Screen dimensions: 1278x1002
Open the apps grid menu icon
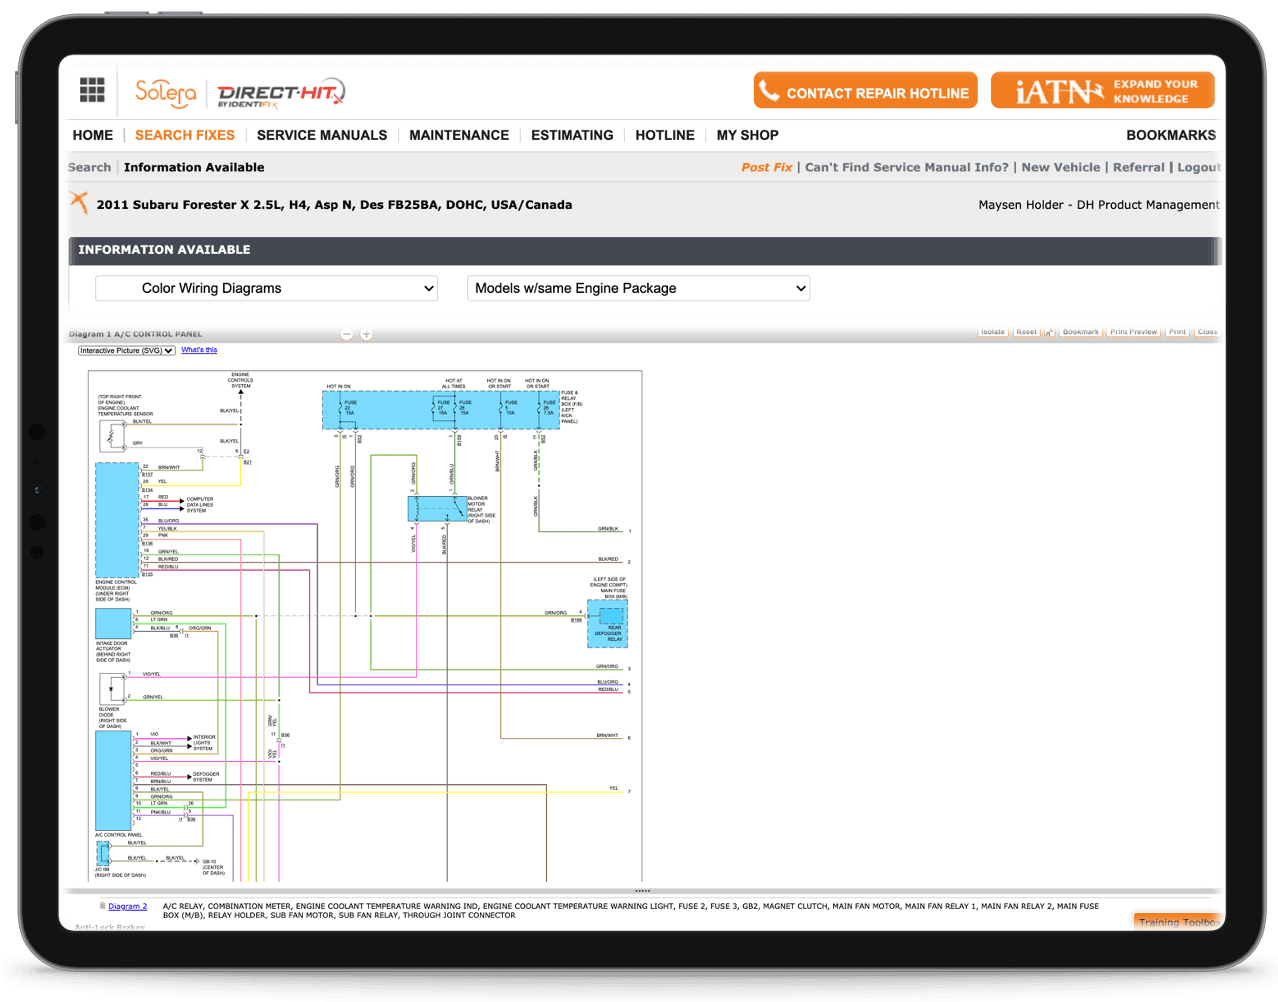coord(92,90)
